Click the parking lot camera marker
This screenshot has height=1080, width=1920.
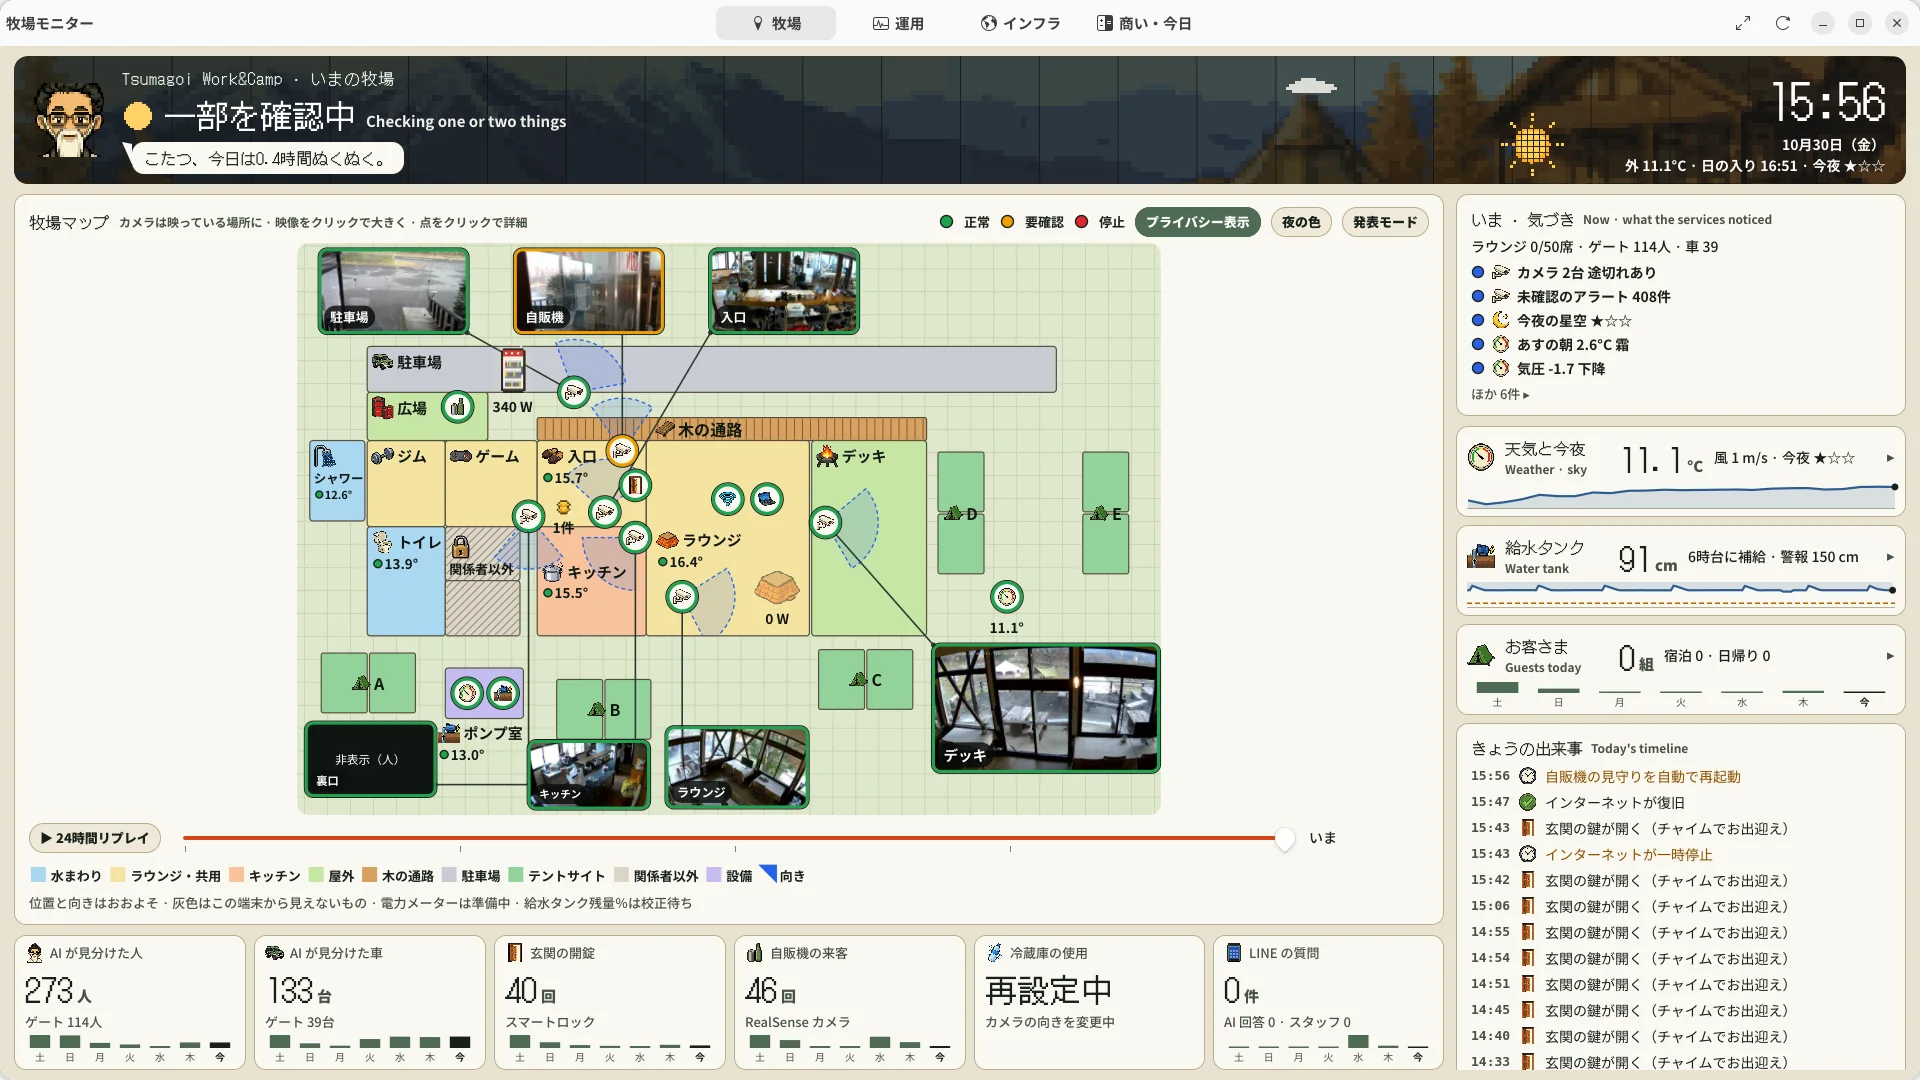pos(574,393)
